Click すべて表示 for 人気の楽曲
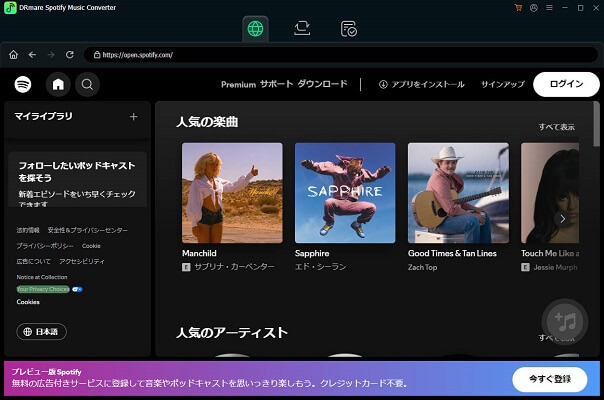Screen dimensions: 604x400 (557, 127)
